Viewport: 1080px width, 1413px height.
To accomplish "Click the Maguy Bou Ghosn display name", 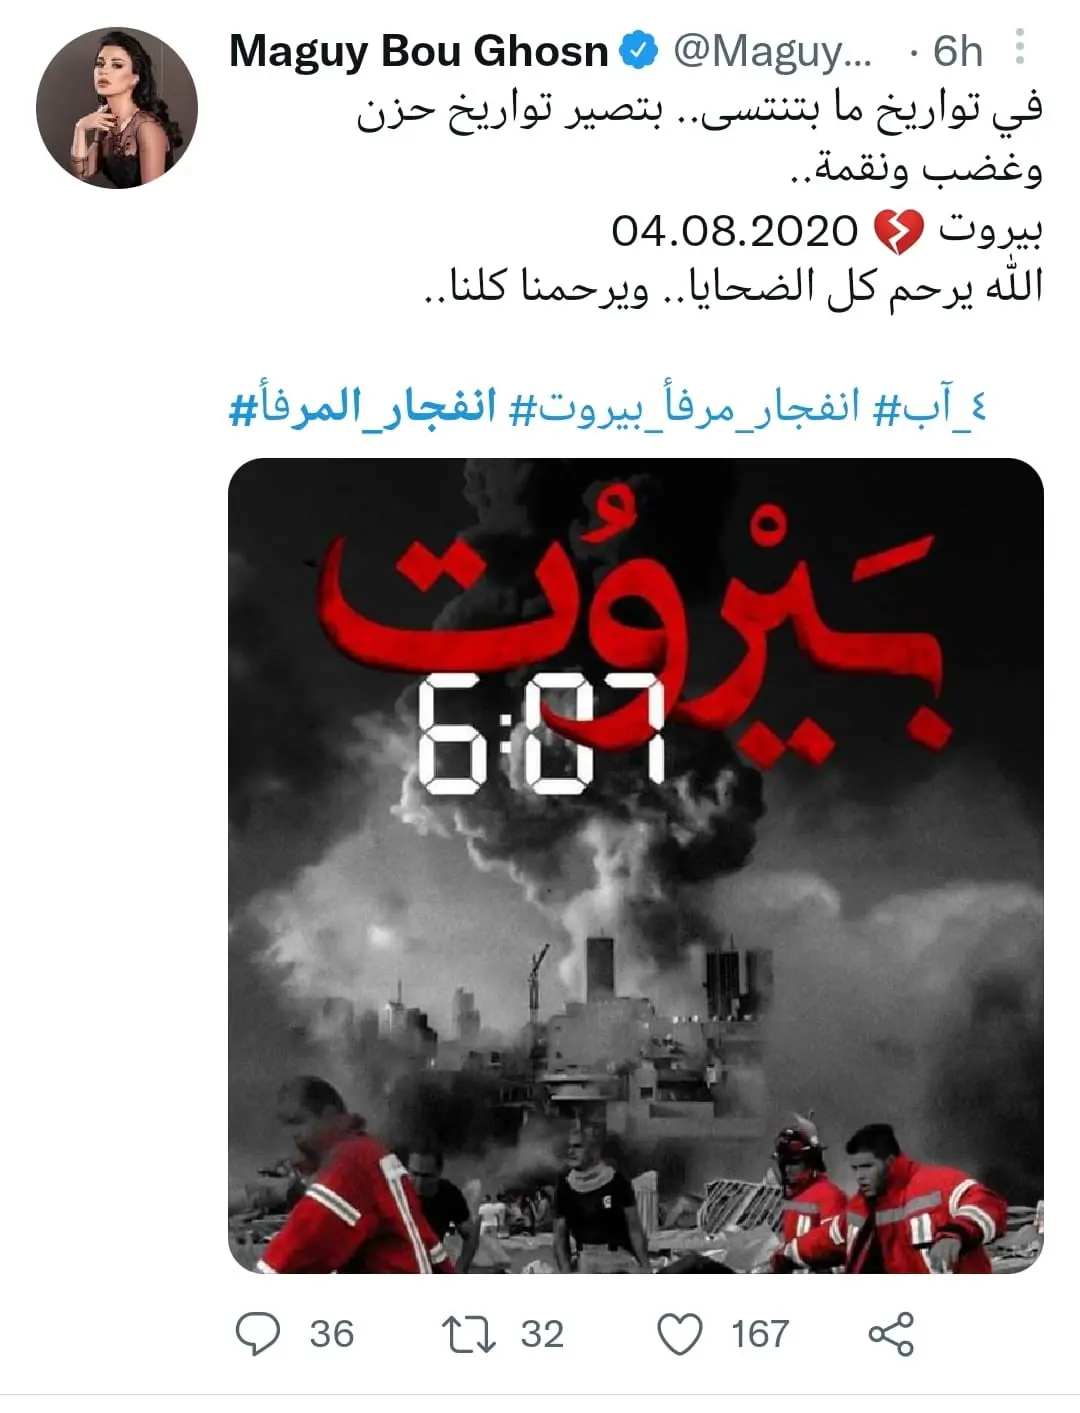I will (419, 51).
